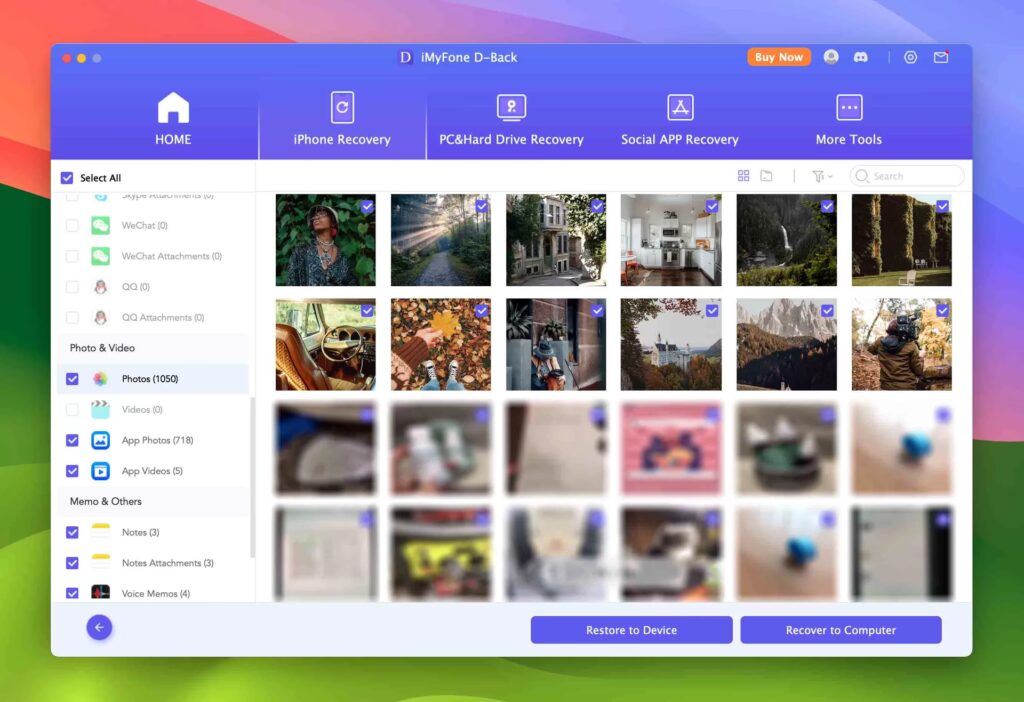
Task: Uncheck the Notes (3) checkbox
Action: click(x=72, y=533)
